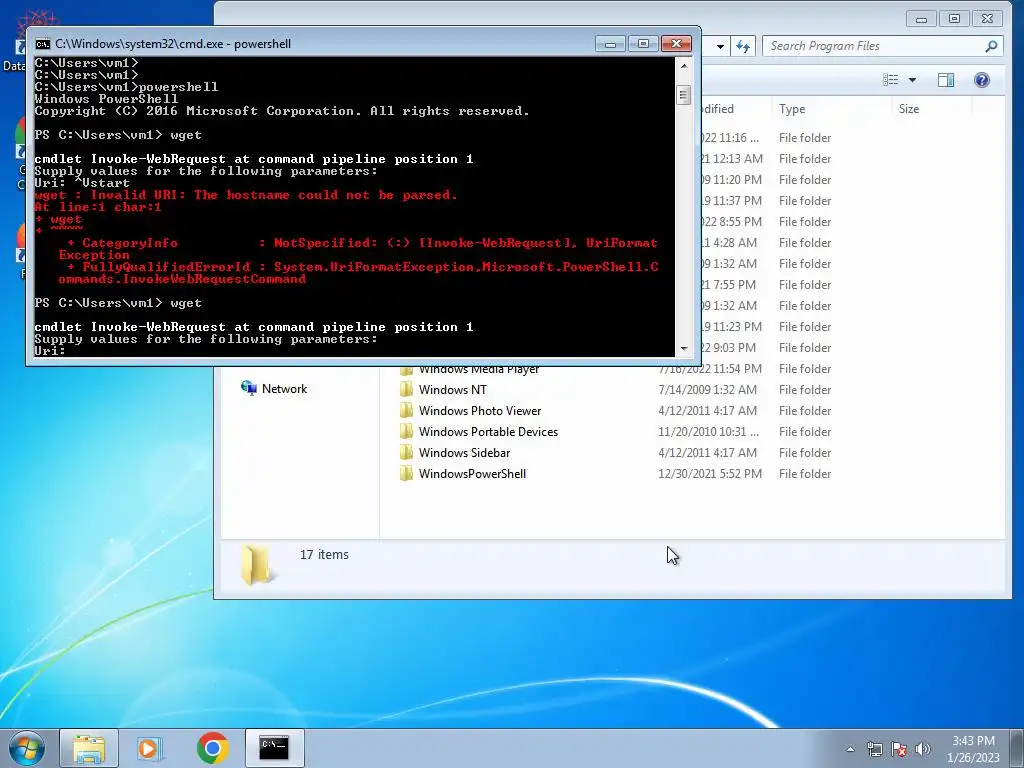1024x768 pixels.
Task: Select the Windows Photo Viewer folder
Action: tap(480, 411)
